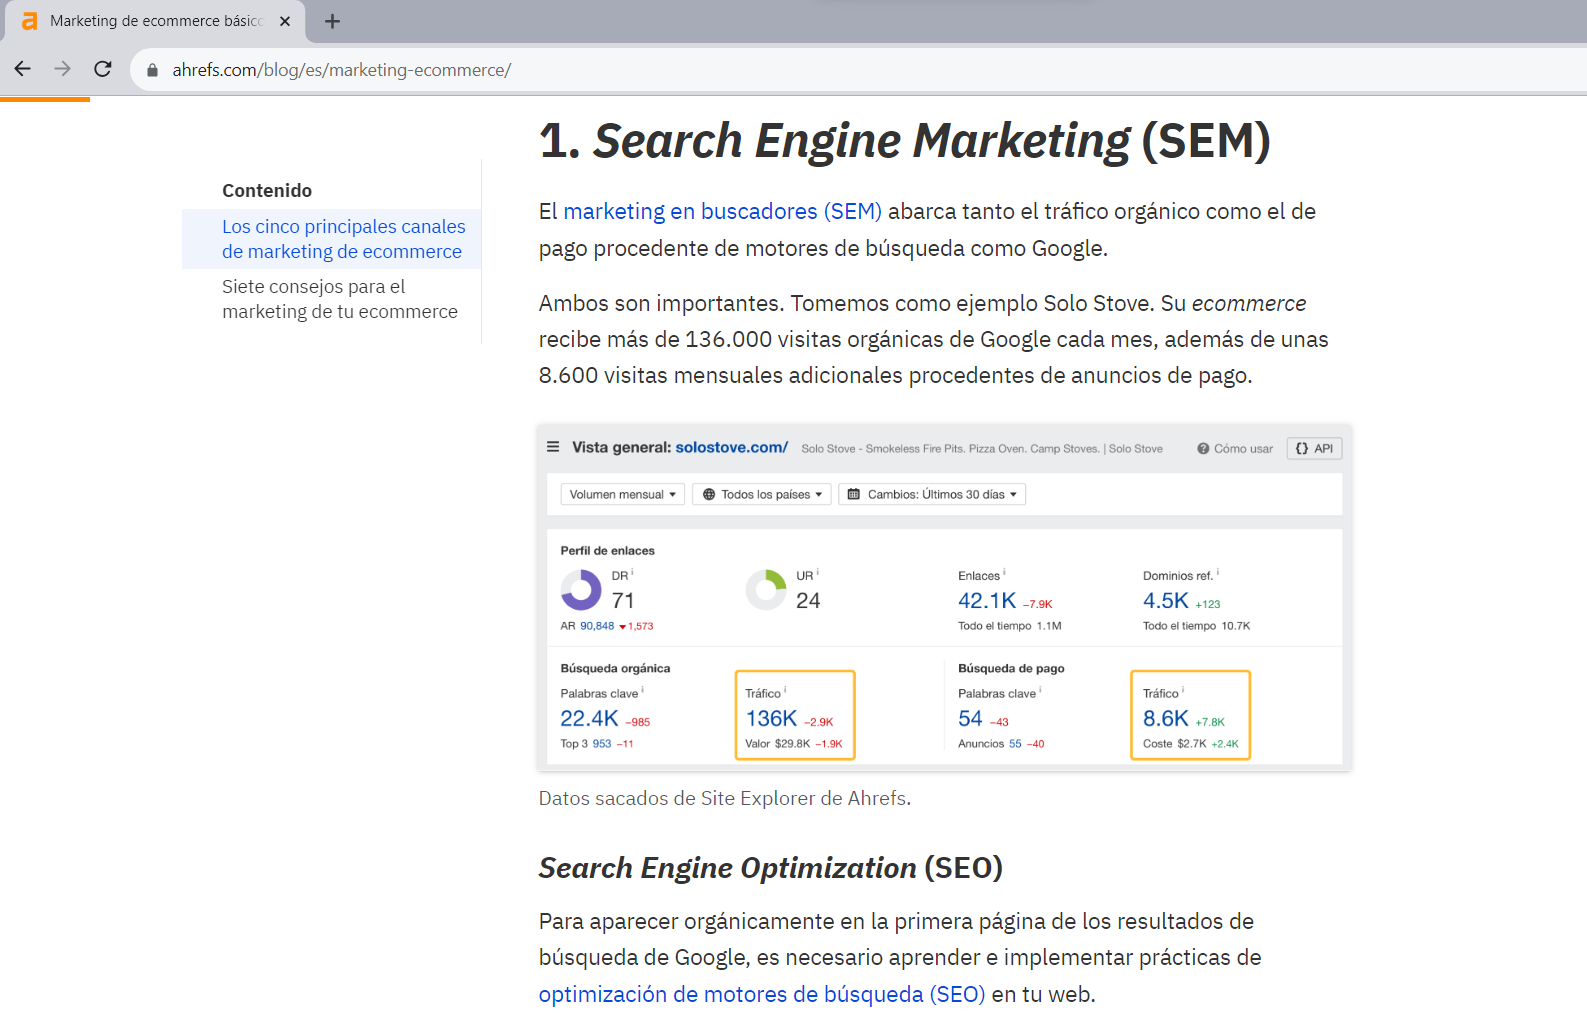The height and width of the screenshot is (1020, 1587).
Task: Open Siete consejos para el marketing link
Action: click(x=339, y=299)
